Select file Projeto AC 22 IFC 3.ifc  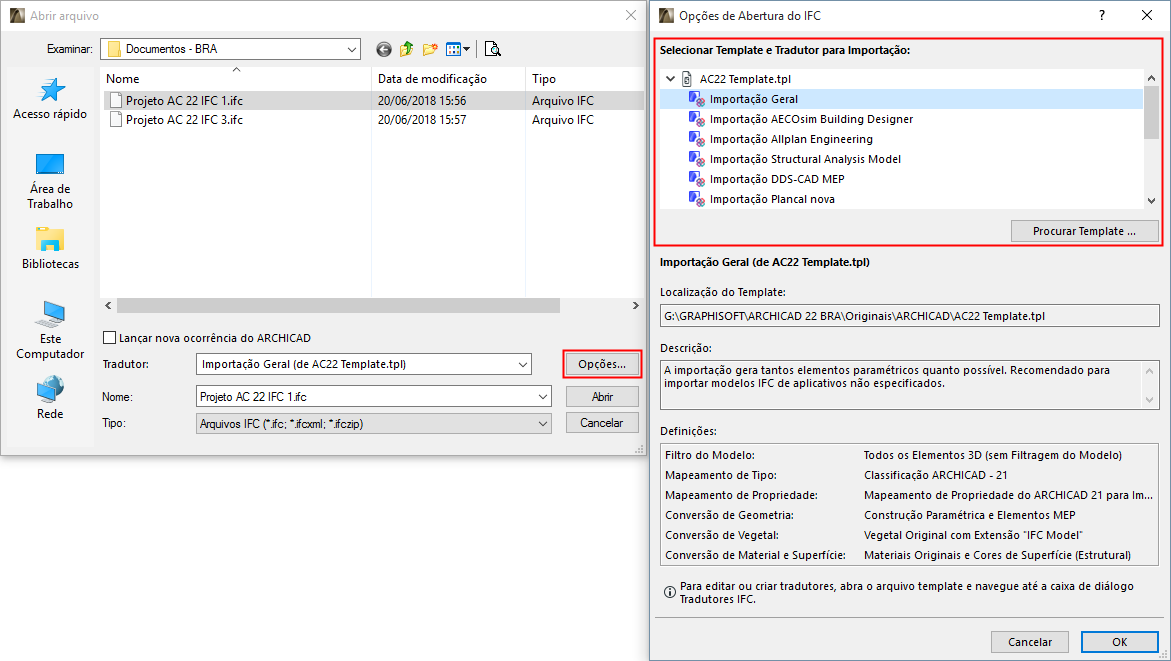pos(184,120)
